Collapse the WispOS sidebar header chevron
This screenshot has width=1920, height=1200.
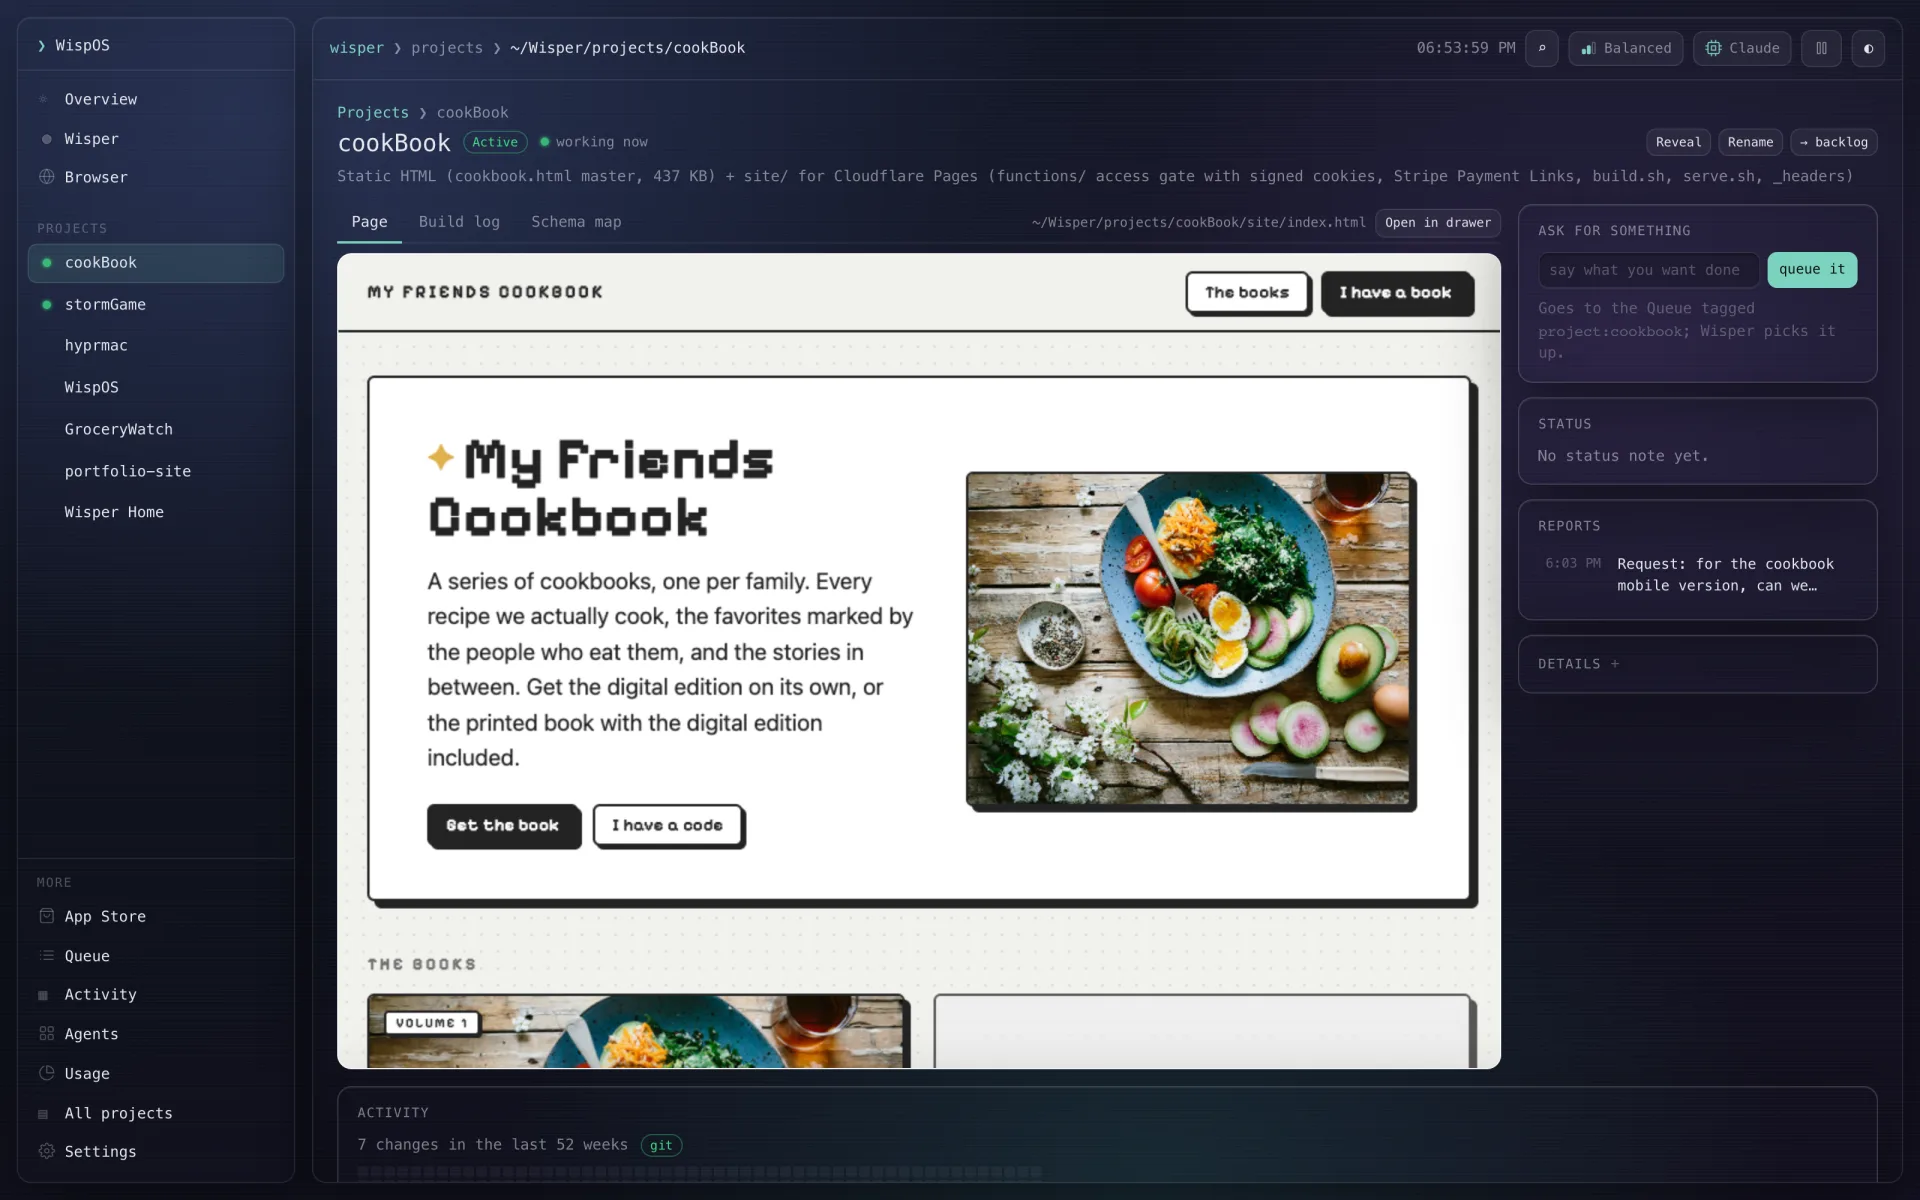coord(42,46)
